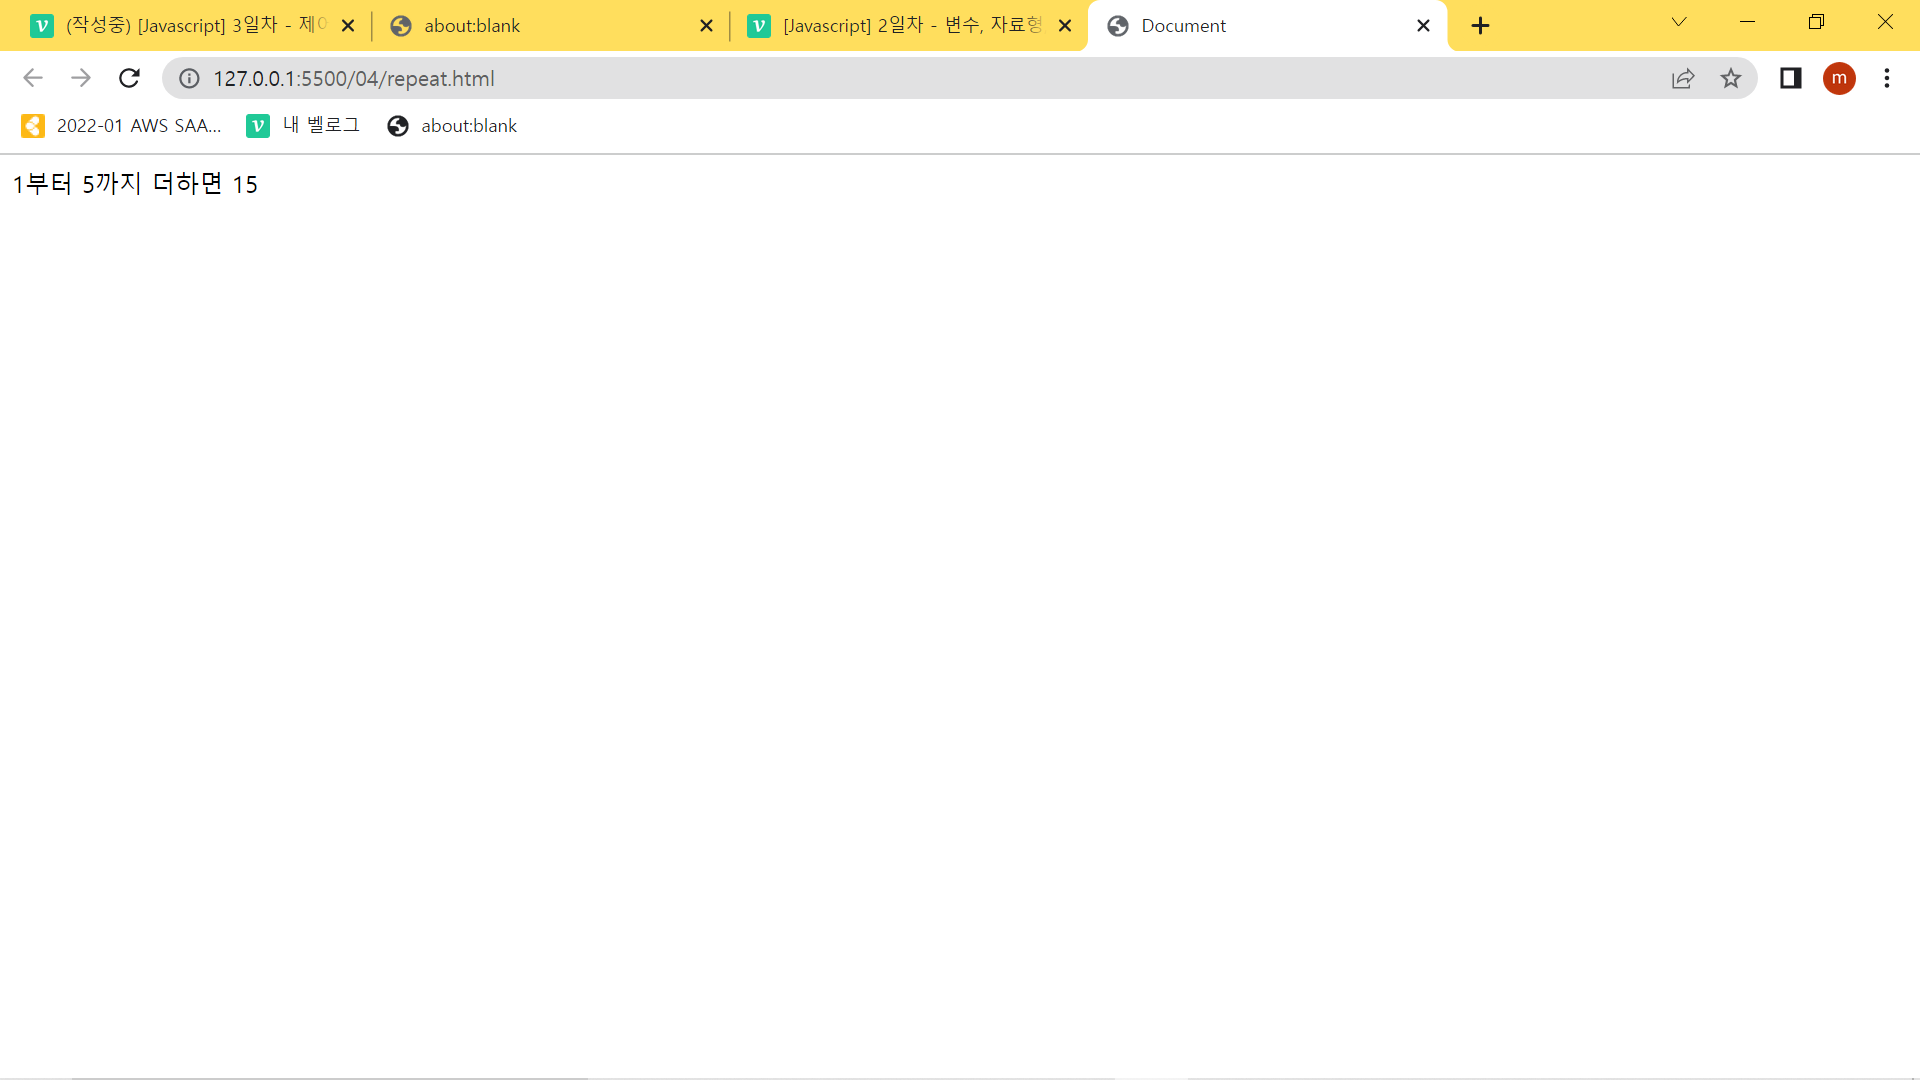Open Chrome three-dot menu

[x=1887, y=78]
